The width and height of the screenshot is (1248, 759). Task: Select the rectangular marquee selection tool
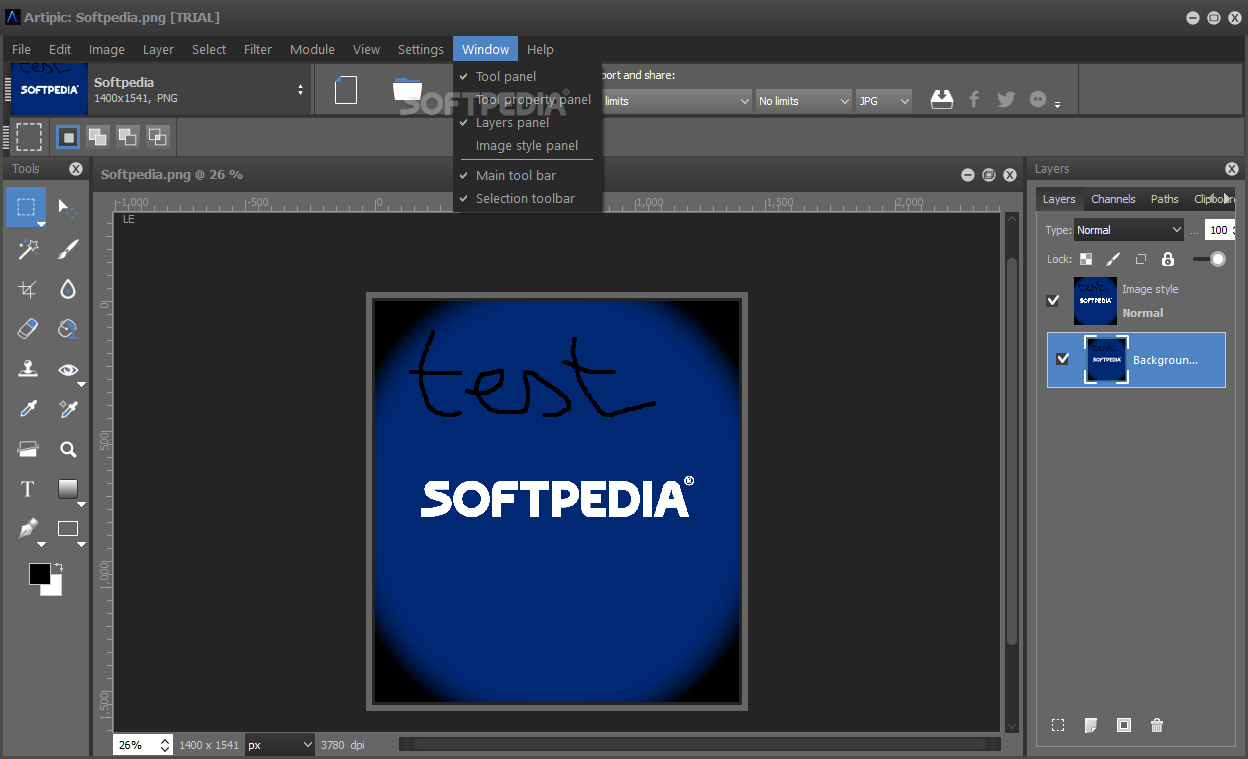[x=26, y=207]
